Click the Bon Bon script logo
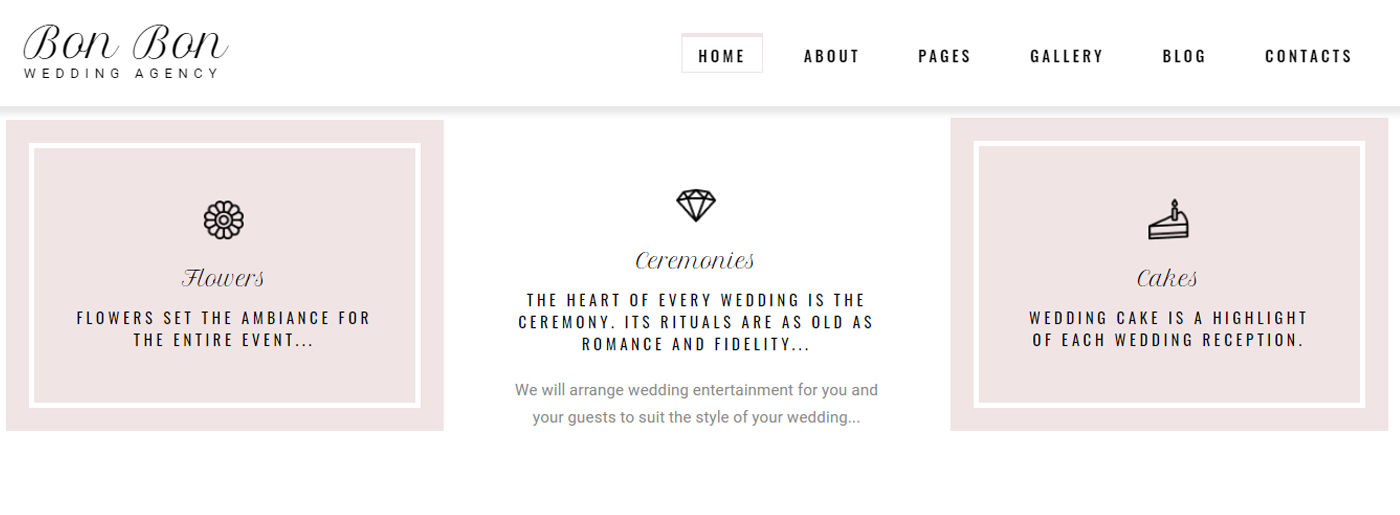This screenshot has width=1400, height=515. 125,43
